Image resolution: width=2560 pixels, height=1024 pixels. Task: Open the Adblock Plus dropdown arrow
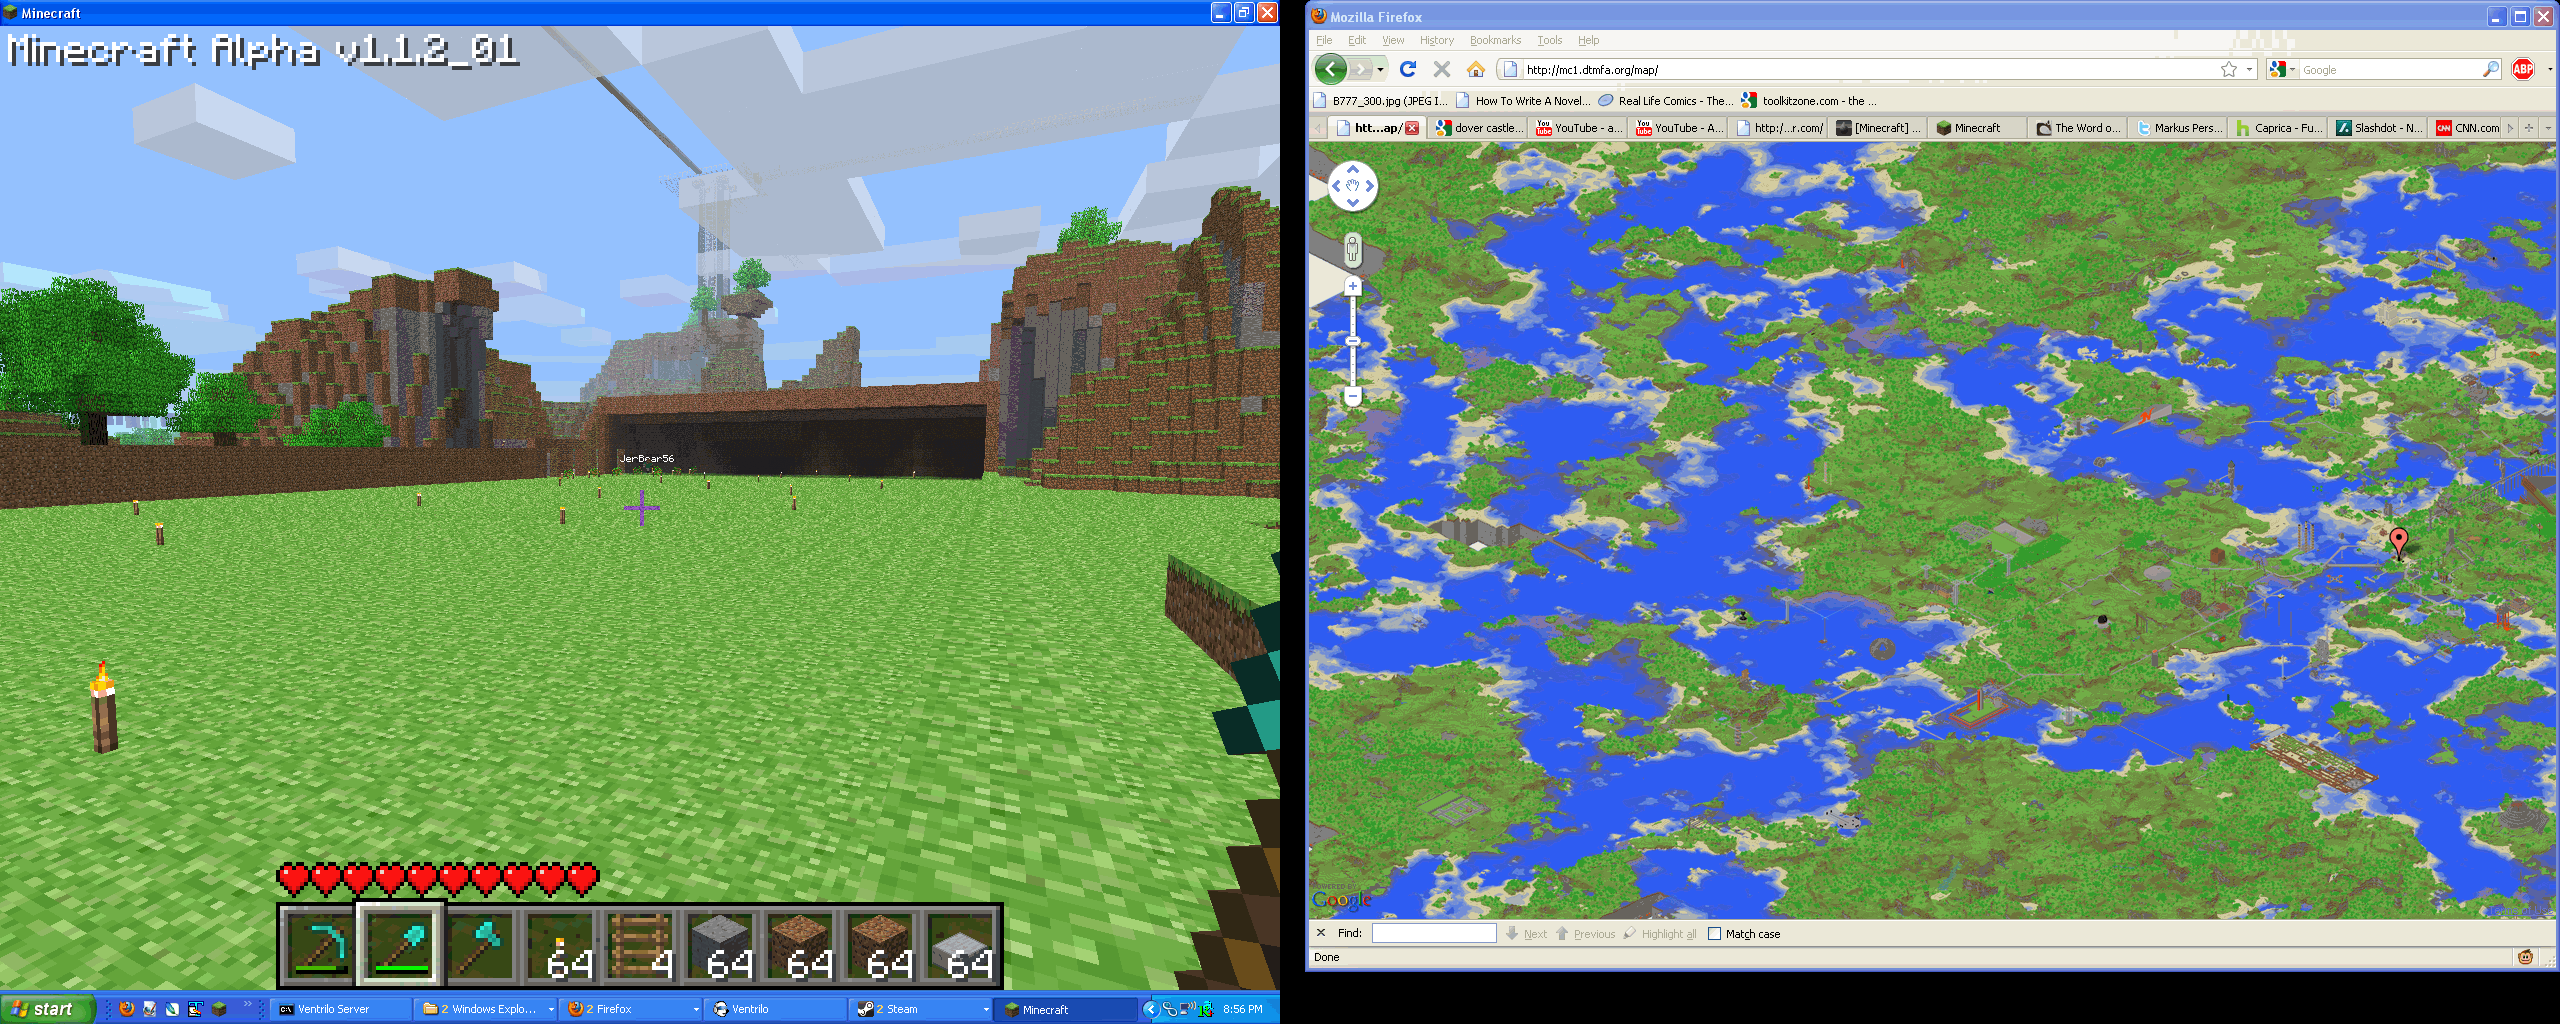2549,69
